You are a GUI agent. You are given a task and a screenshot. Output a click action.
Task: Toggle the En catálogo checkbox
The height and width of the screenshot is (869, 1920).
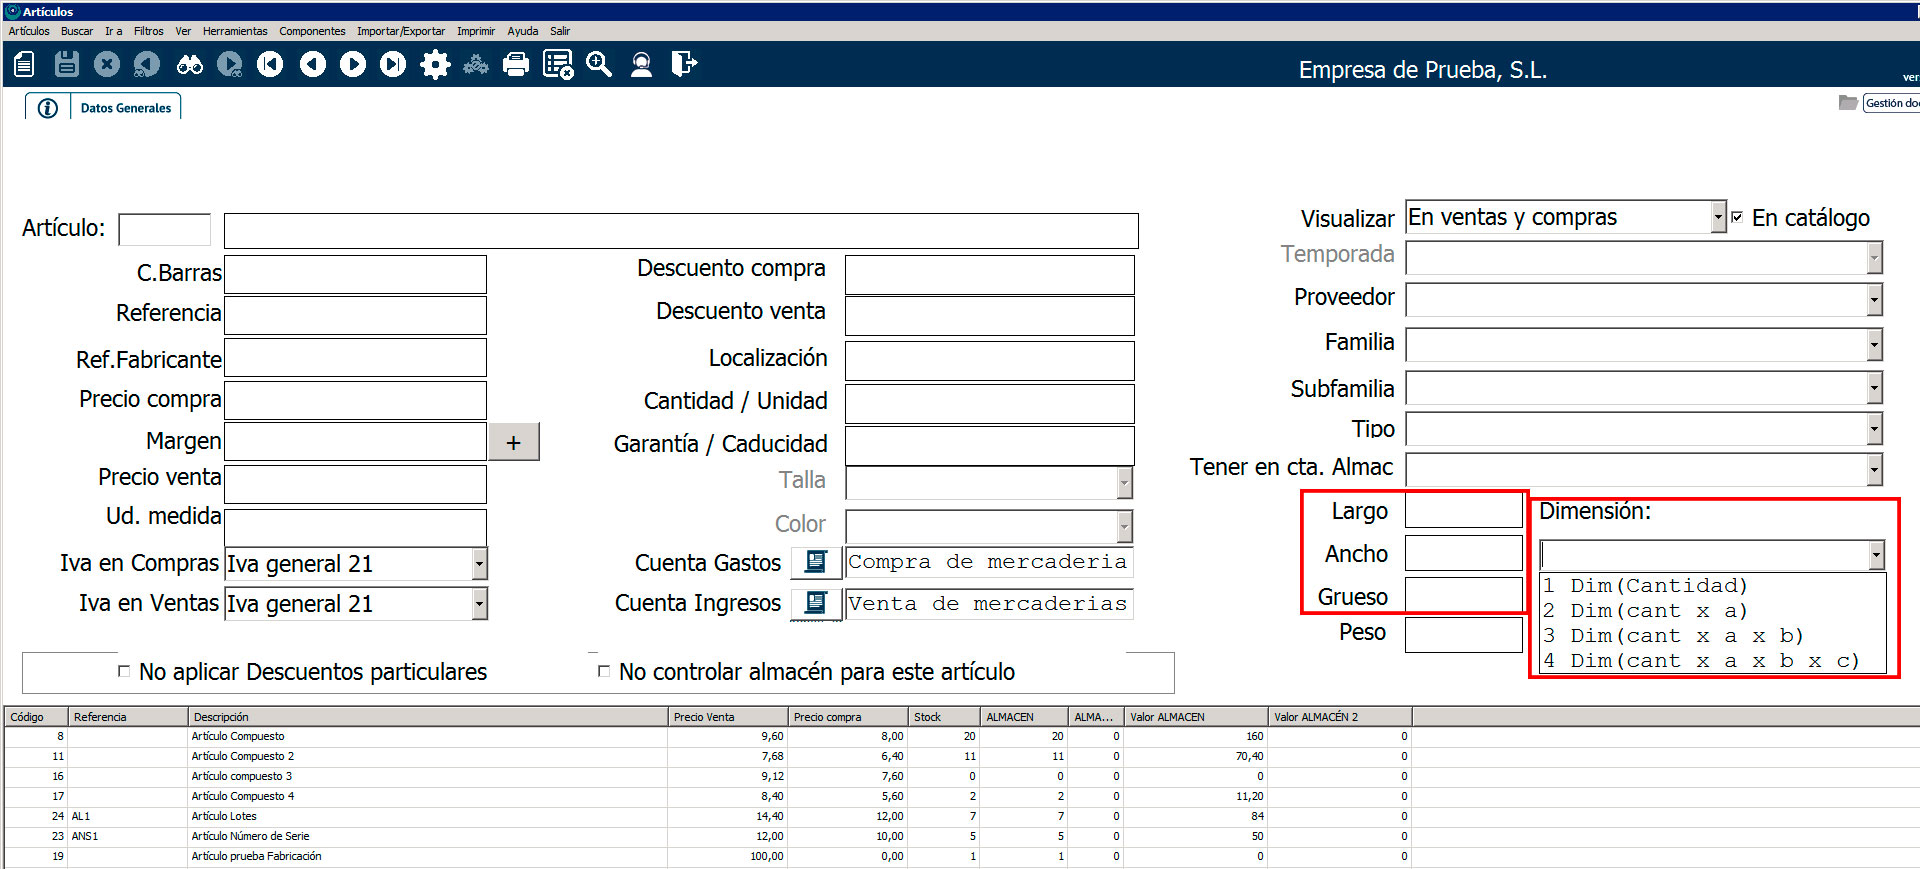pos(1737,217)
